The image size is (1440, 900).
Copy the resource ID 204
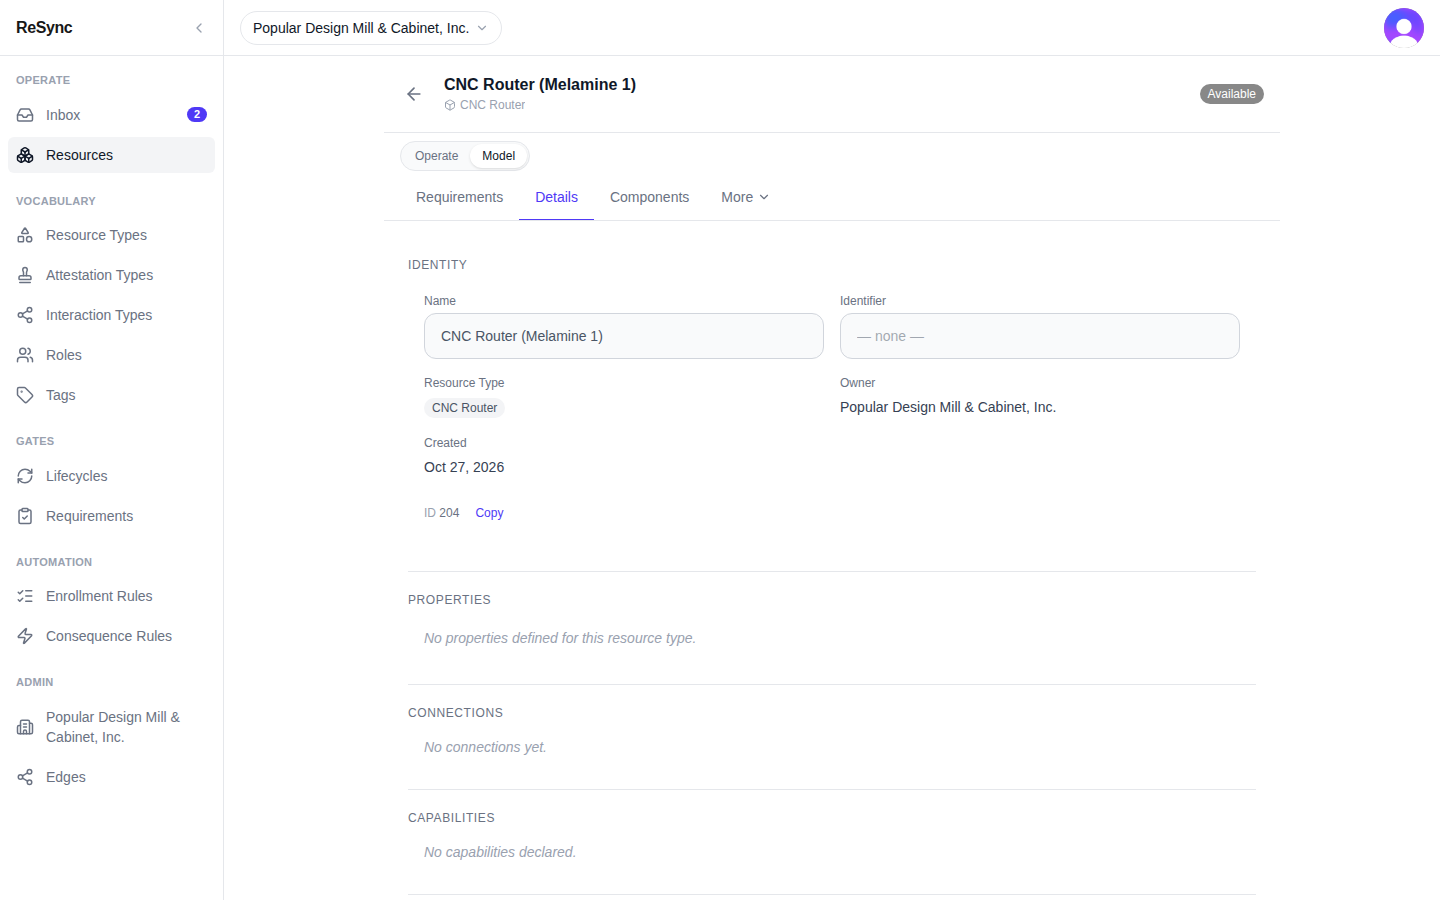[x=489, y=513]
